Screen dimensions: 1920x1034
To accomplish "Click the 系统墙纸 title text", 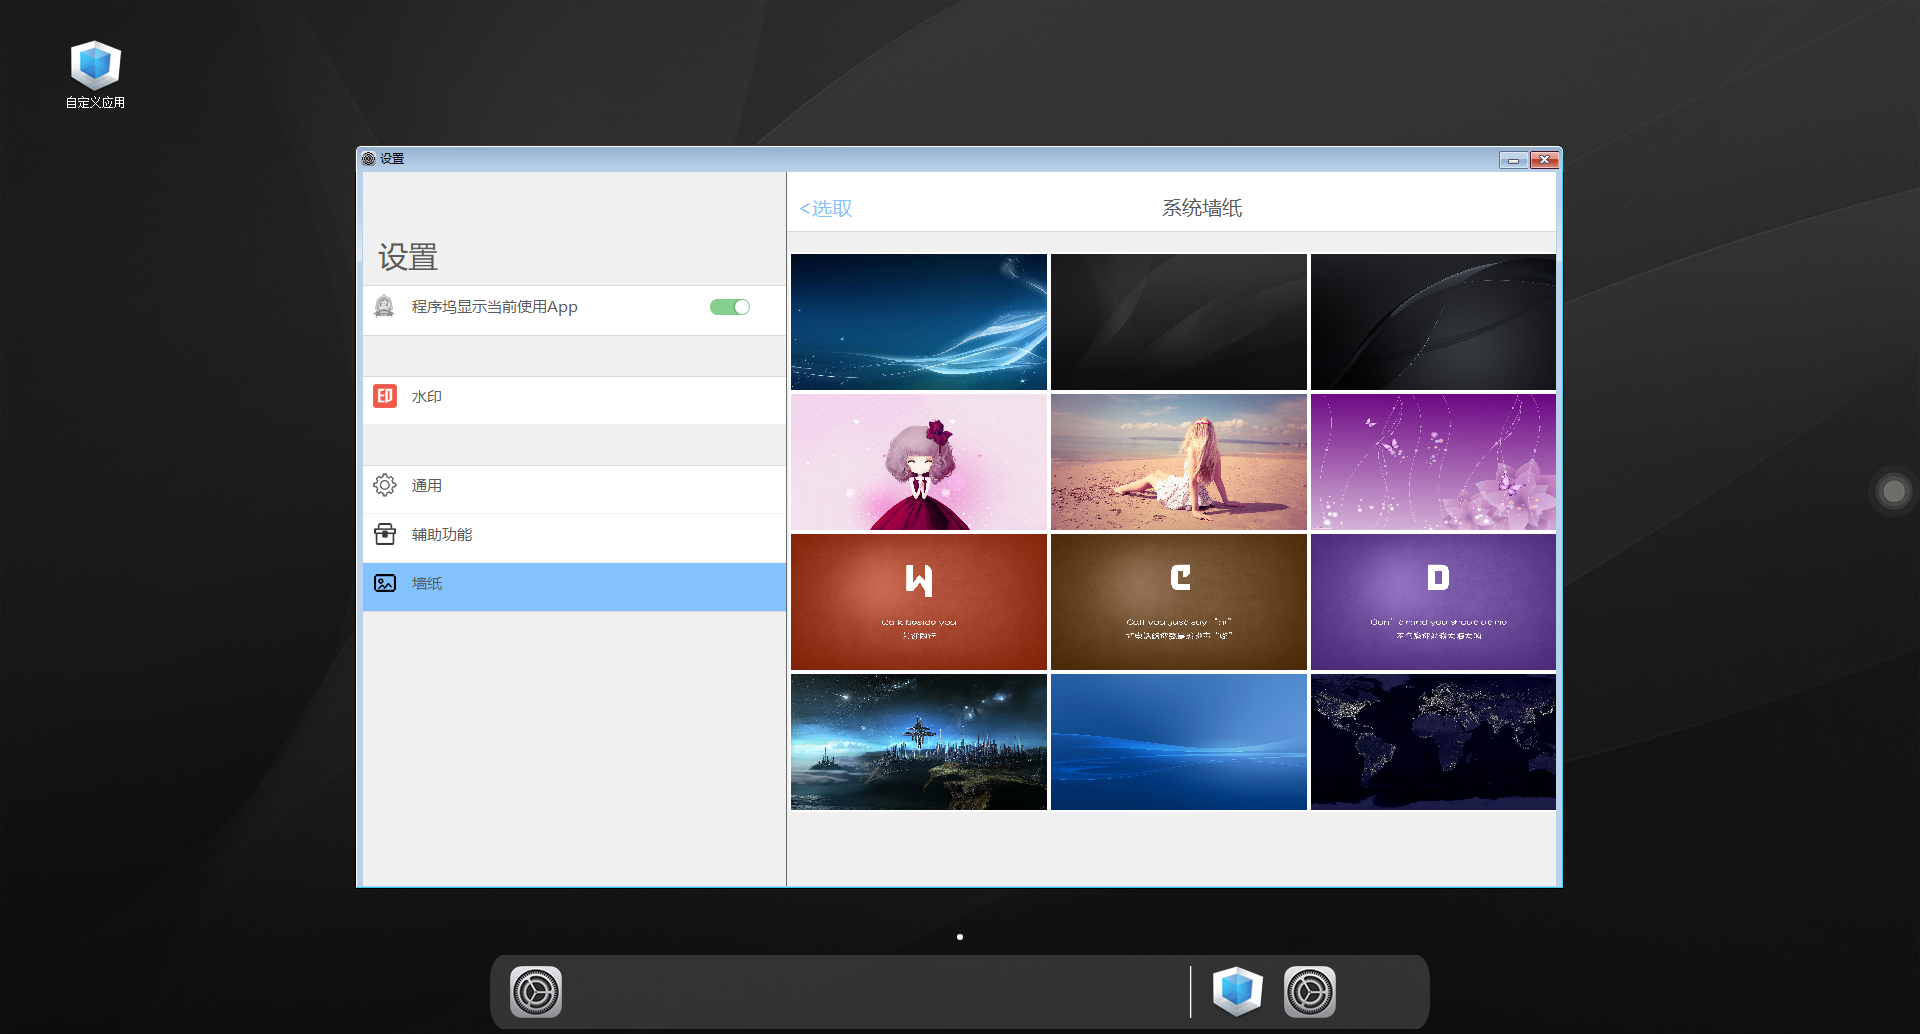I will 1202,208.
